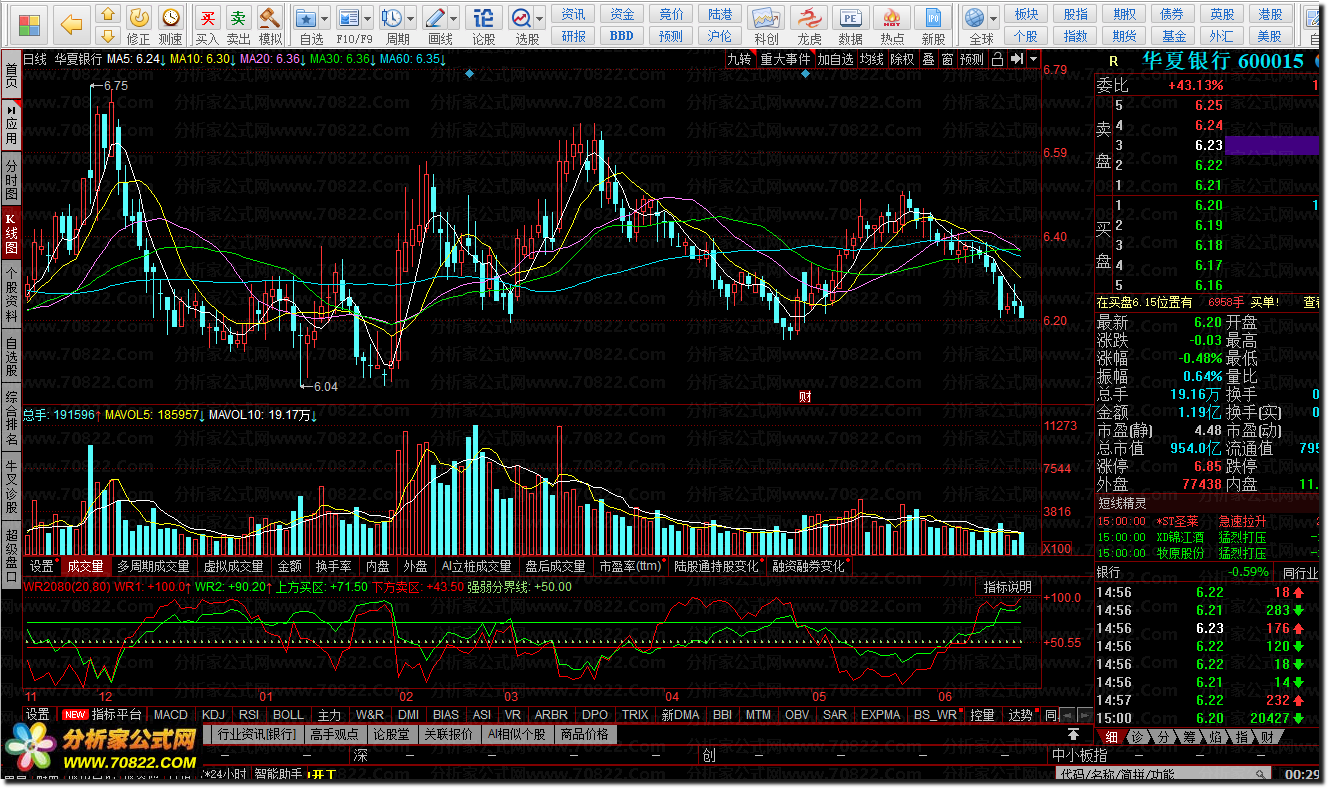Open the 热点 hot topics icon
Viewport: 1329px width, 788px height.
(892, 24)
